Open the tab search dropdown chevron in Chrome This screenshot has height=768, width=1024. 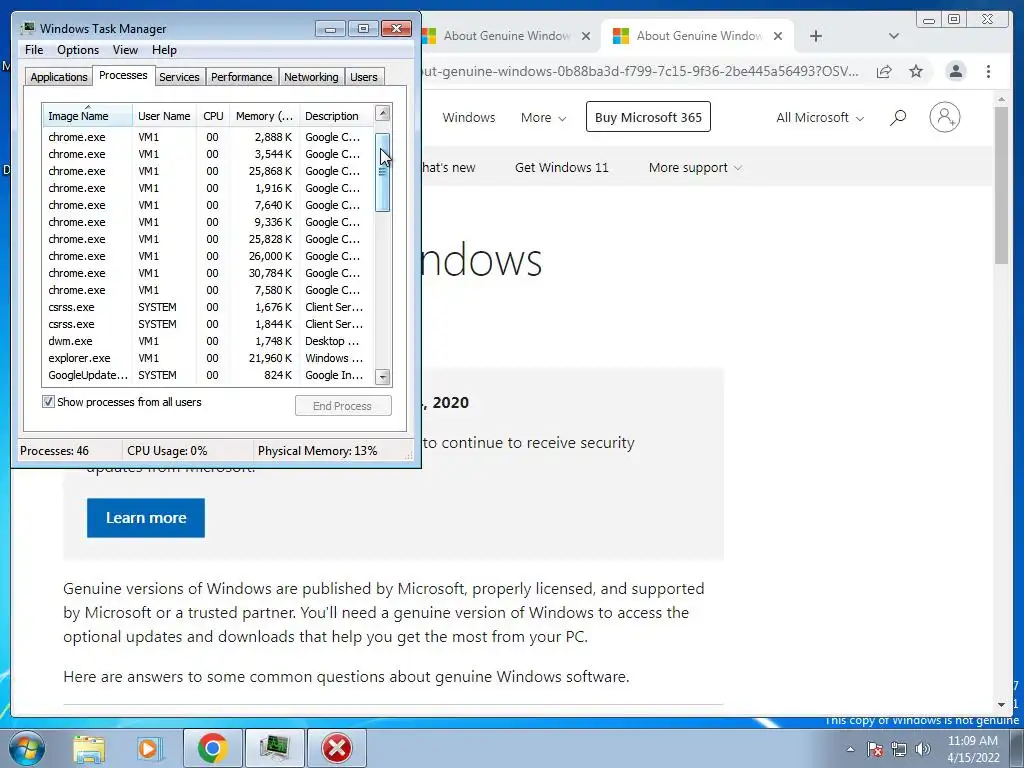(894, 36)
